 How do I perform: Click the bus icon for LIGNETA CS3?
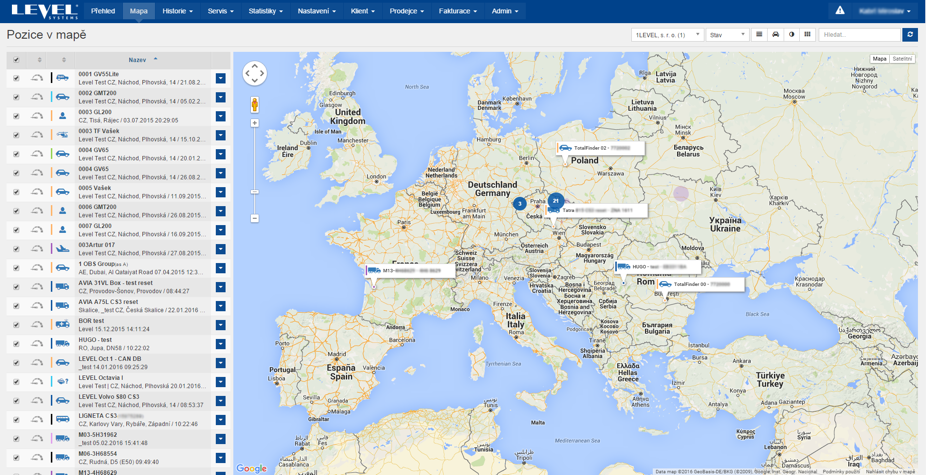point(62,419)
